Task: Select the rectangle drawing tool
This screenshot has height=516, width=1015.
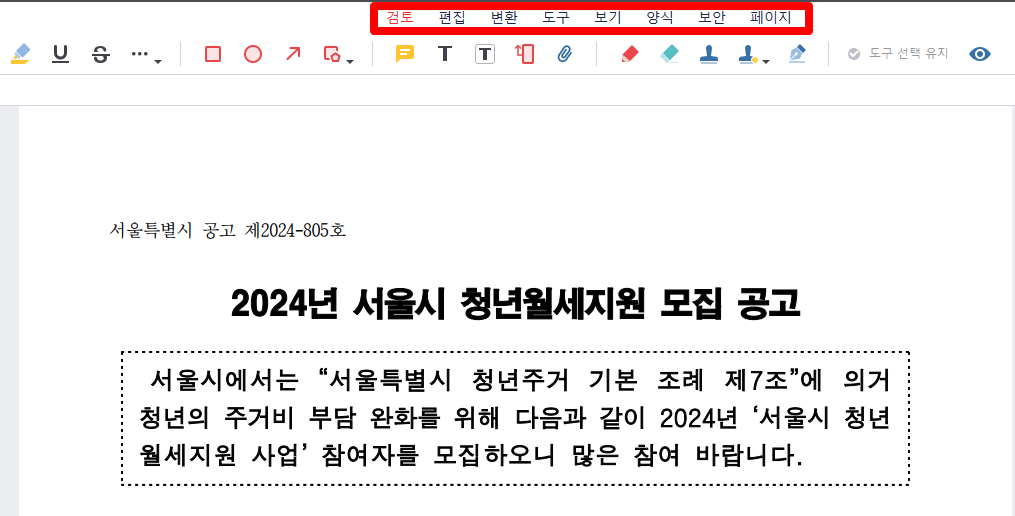Action: click(x=213, y=54)
